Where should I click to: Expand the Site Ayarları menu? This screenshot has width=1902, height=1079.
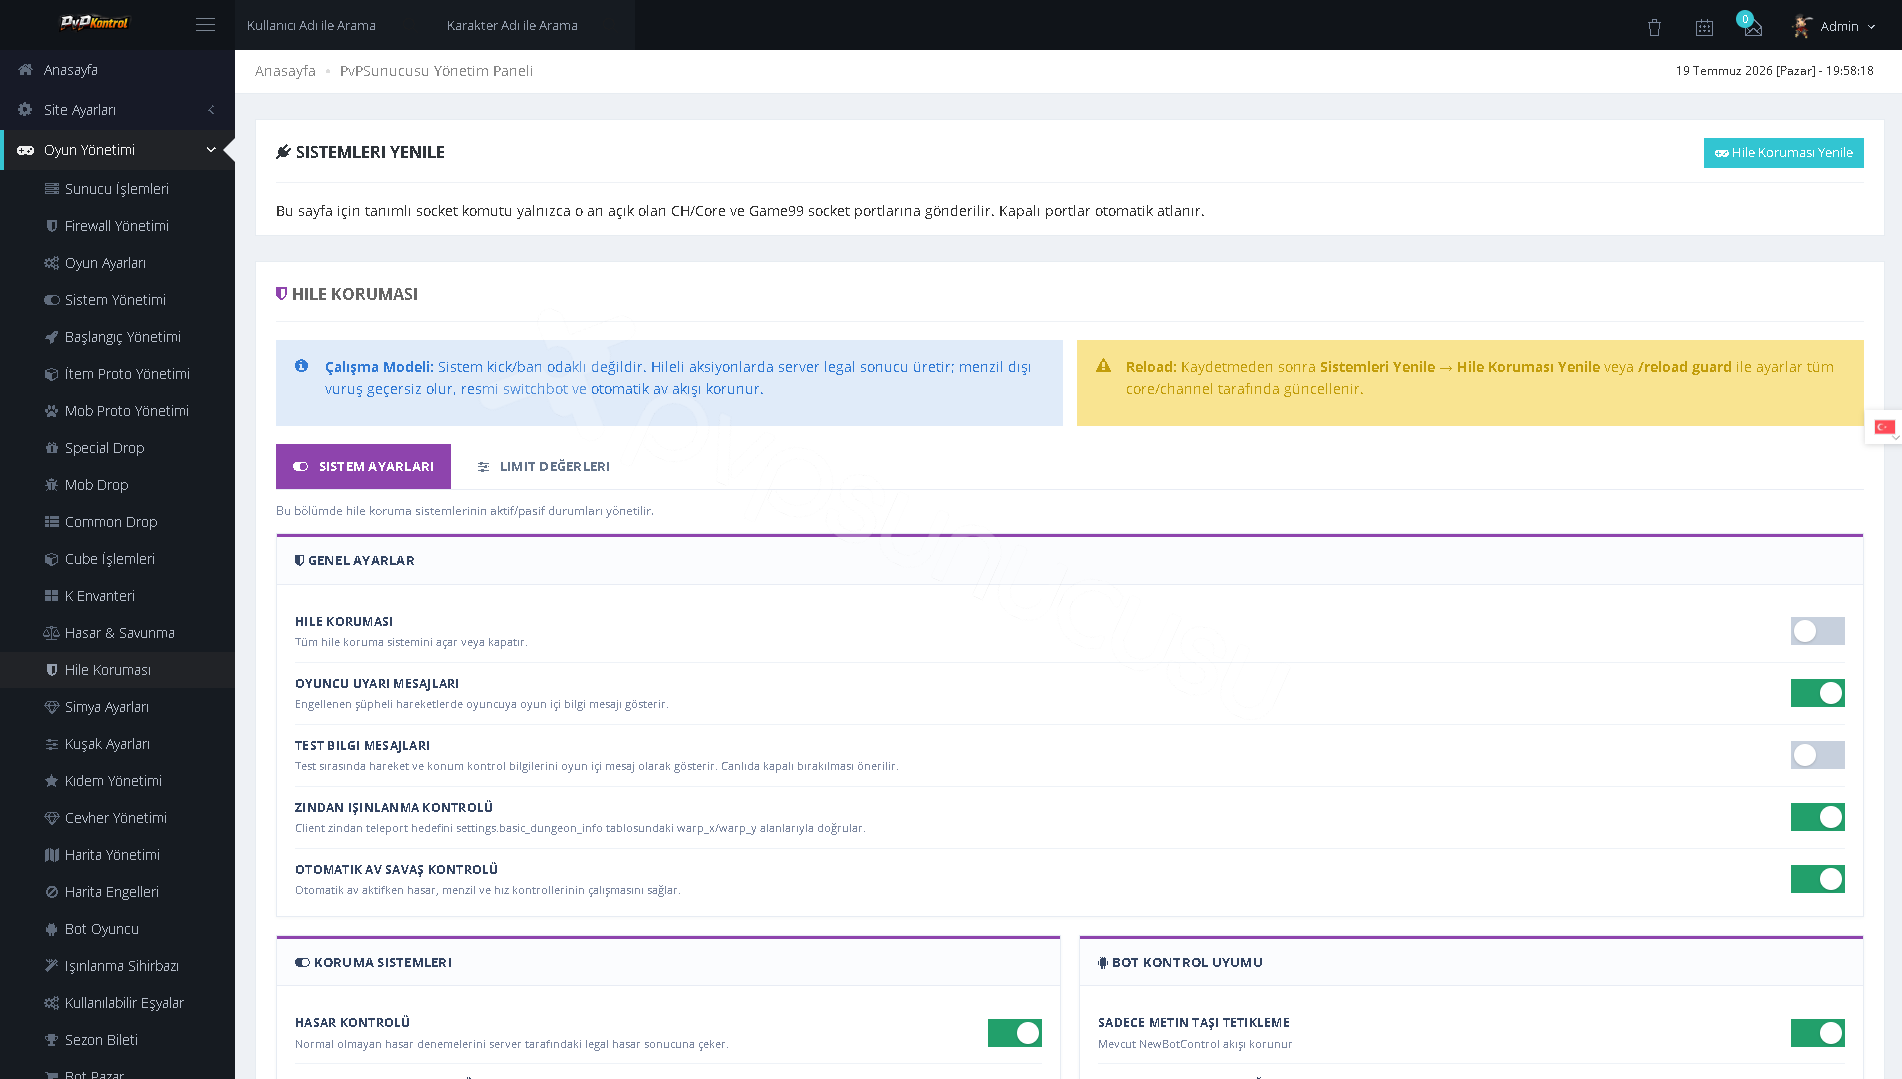(117, 110)
